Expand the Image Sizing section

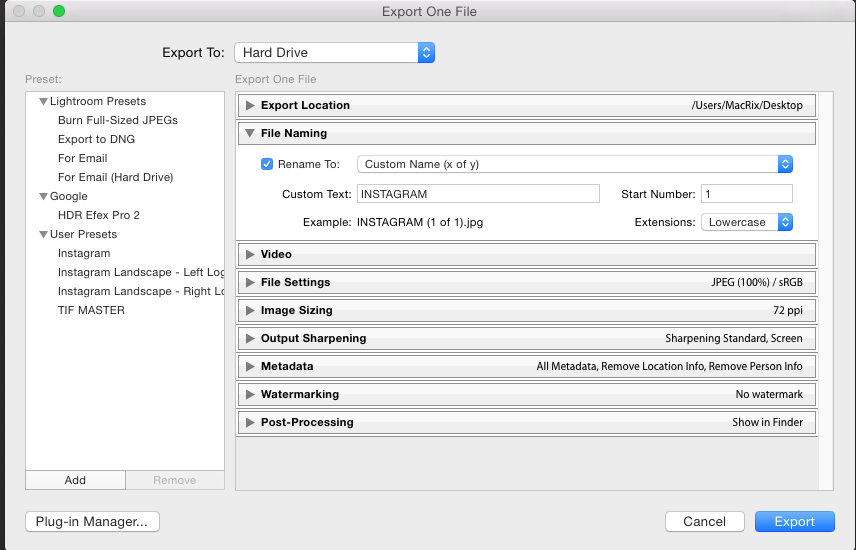tap(250, 310)
